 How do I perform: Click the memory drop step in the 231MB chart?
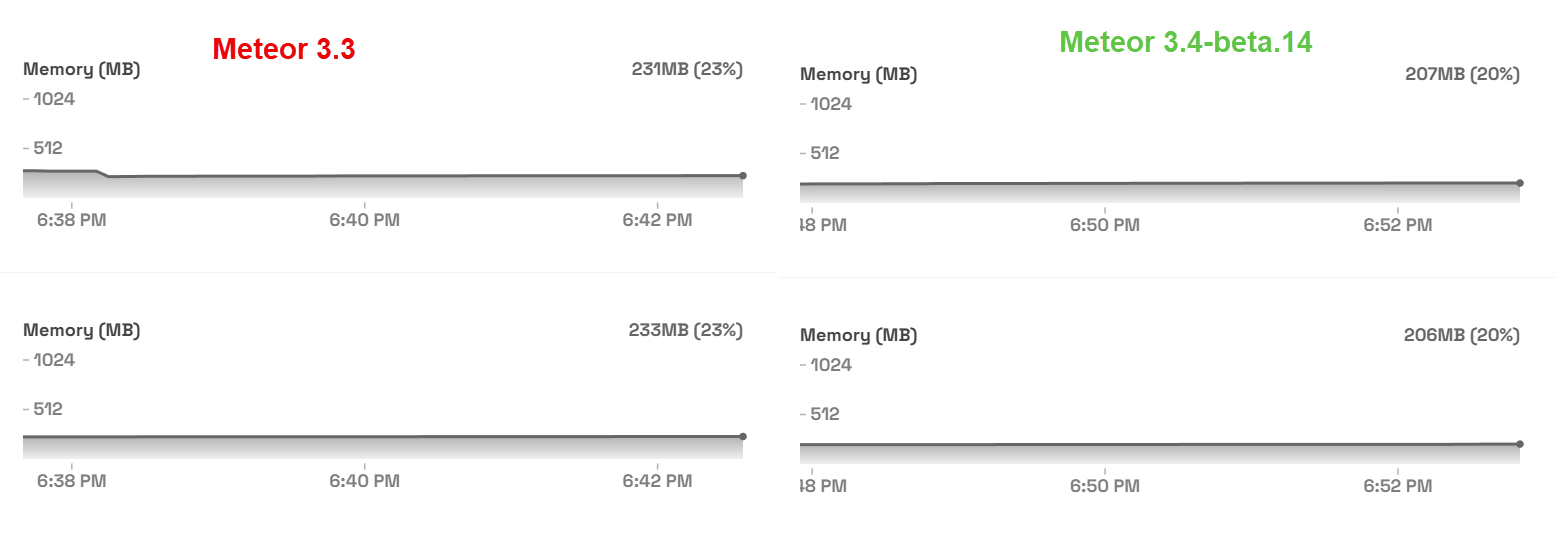(x=103, y=174)
